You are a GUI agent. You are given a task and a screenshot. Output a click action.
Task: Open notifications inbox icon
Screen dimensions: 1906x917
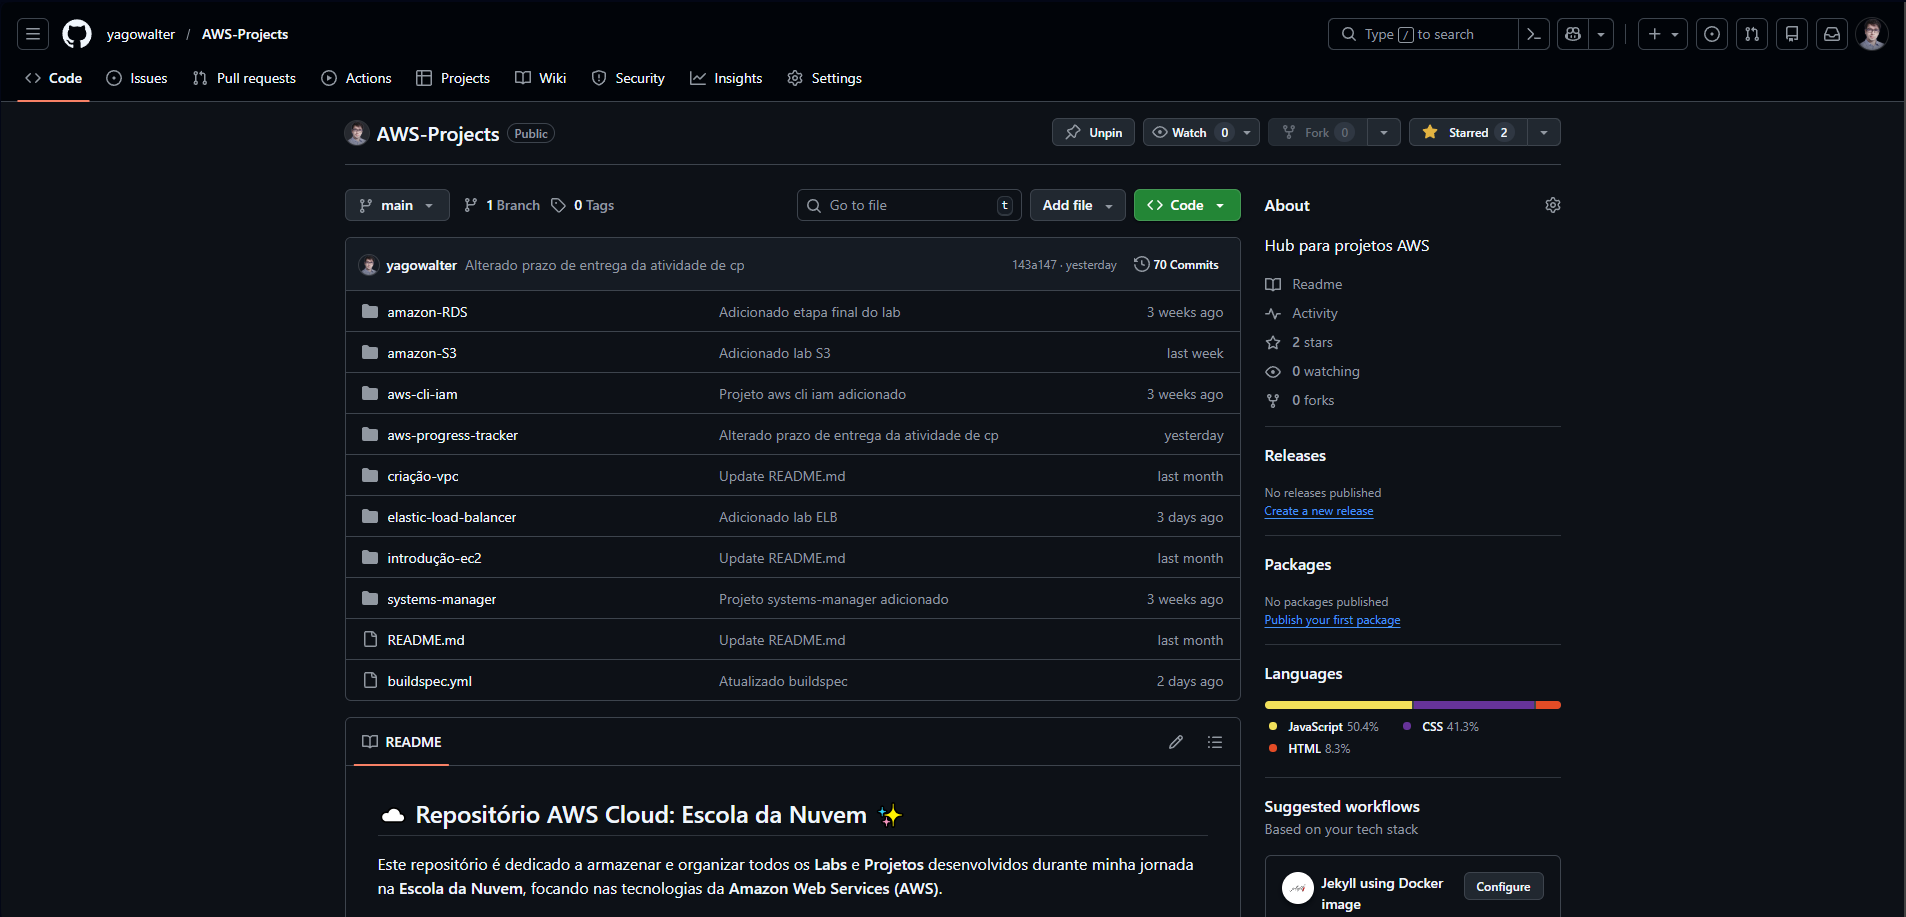1832,34
